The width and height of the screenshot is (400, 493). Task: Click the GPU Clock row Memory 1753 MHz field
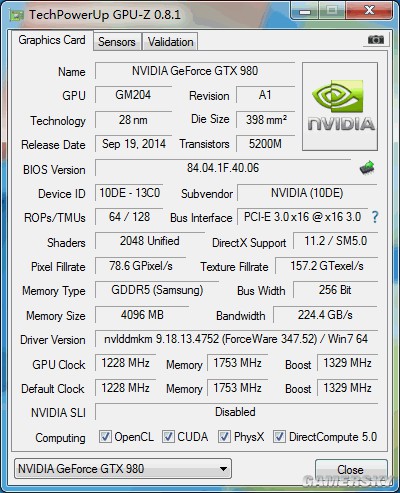[237, 363]
